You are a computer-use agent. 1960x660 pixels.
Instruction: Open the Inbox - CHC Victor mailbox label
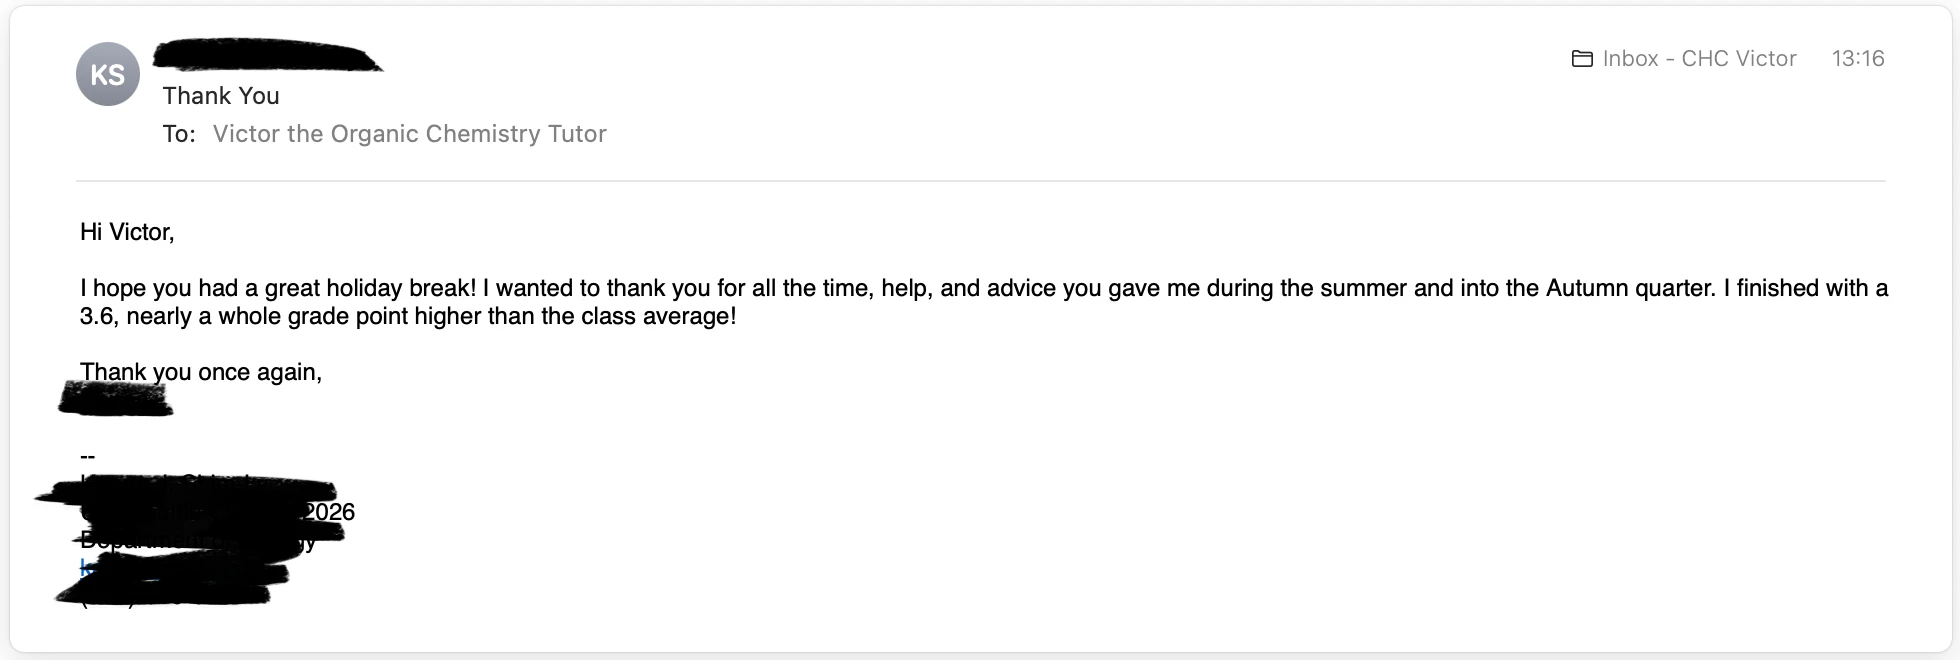pyautogui.click(x=1699, y=59)
